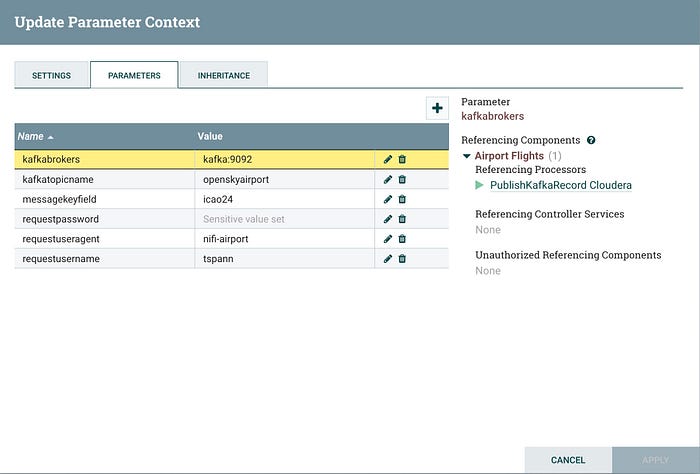Select the messagekeyfield row
The height and width of the screenshot is (474, 700).
pyautogui.click(x=231, y=199)
